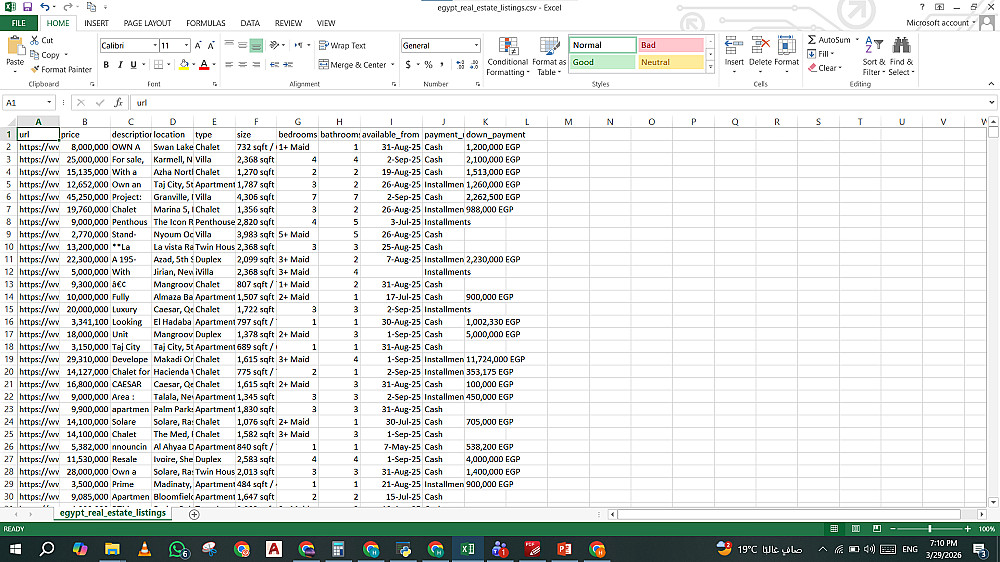
Task: Open the FILE tab
Action: click(x=18, y=23)
